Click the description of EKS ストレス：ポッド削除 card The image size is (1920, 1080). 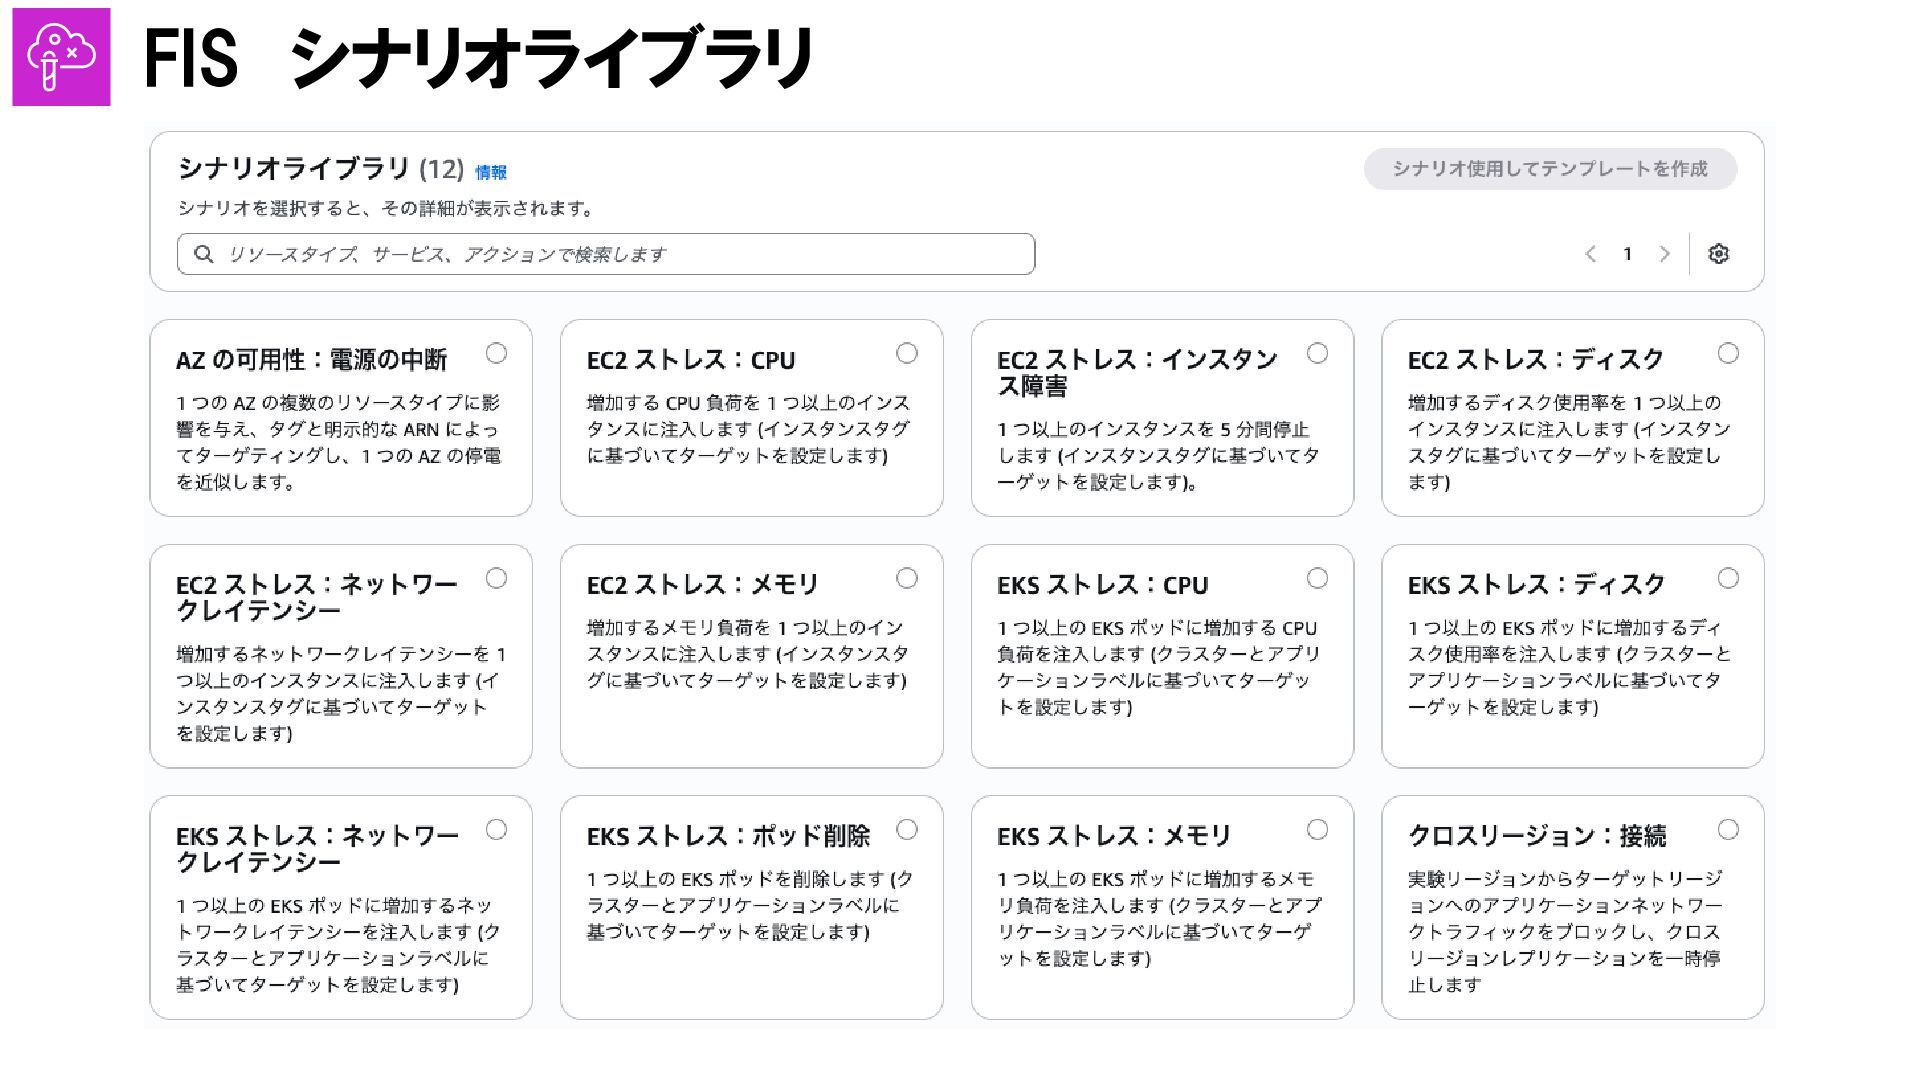750,905
